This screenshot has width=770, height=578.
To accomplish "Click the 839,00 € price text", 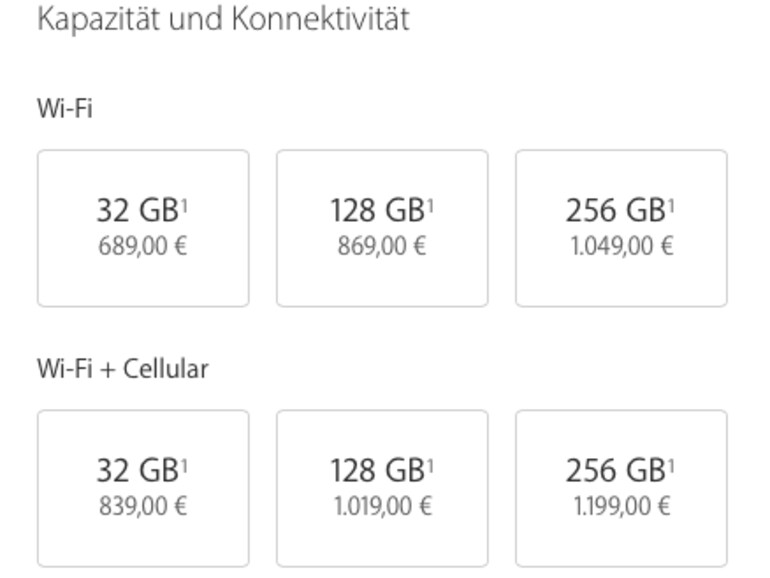I will point(142,507).
